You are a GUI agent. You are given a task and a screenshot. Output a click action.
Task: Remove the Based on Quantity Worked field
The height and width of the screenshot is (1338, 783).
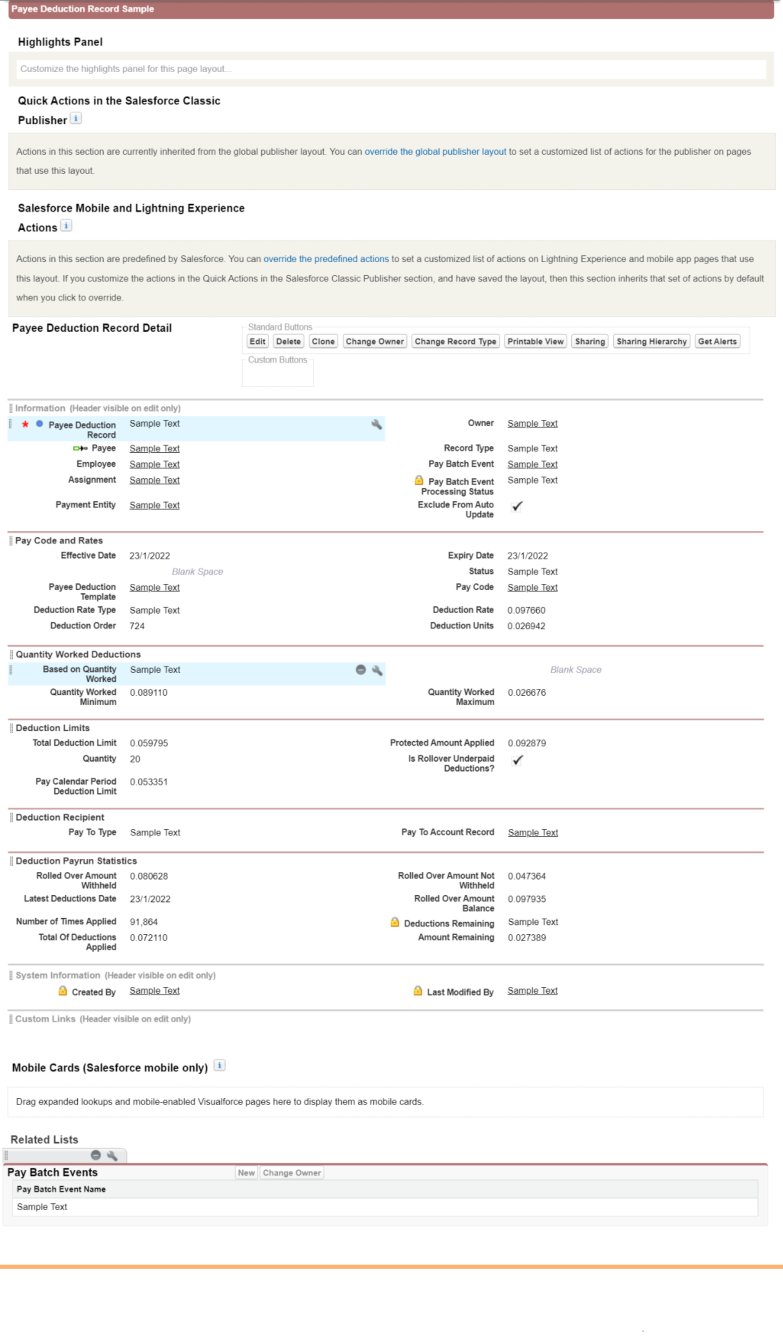click(361, 670)
